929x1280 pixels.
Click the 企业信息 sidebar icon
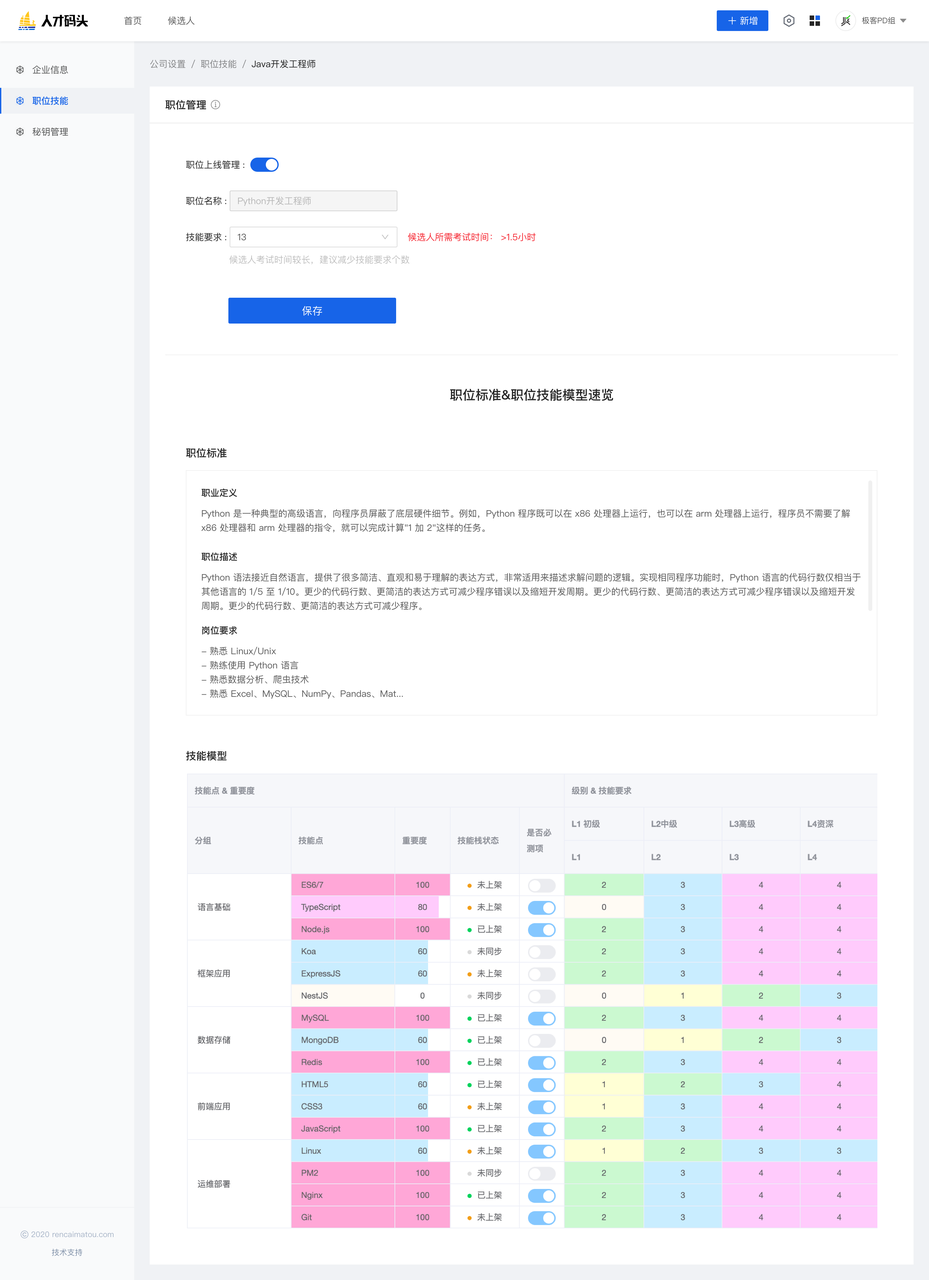pyautogui.click(x=20, y=70)
